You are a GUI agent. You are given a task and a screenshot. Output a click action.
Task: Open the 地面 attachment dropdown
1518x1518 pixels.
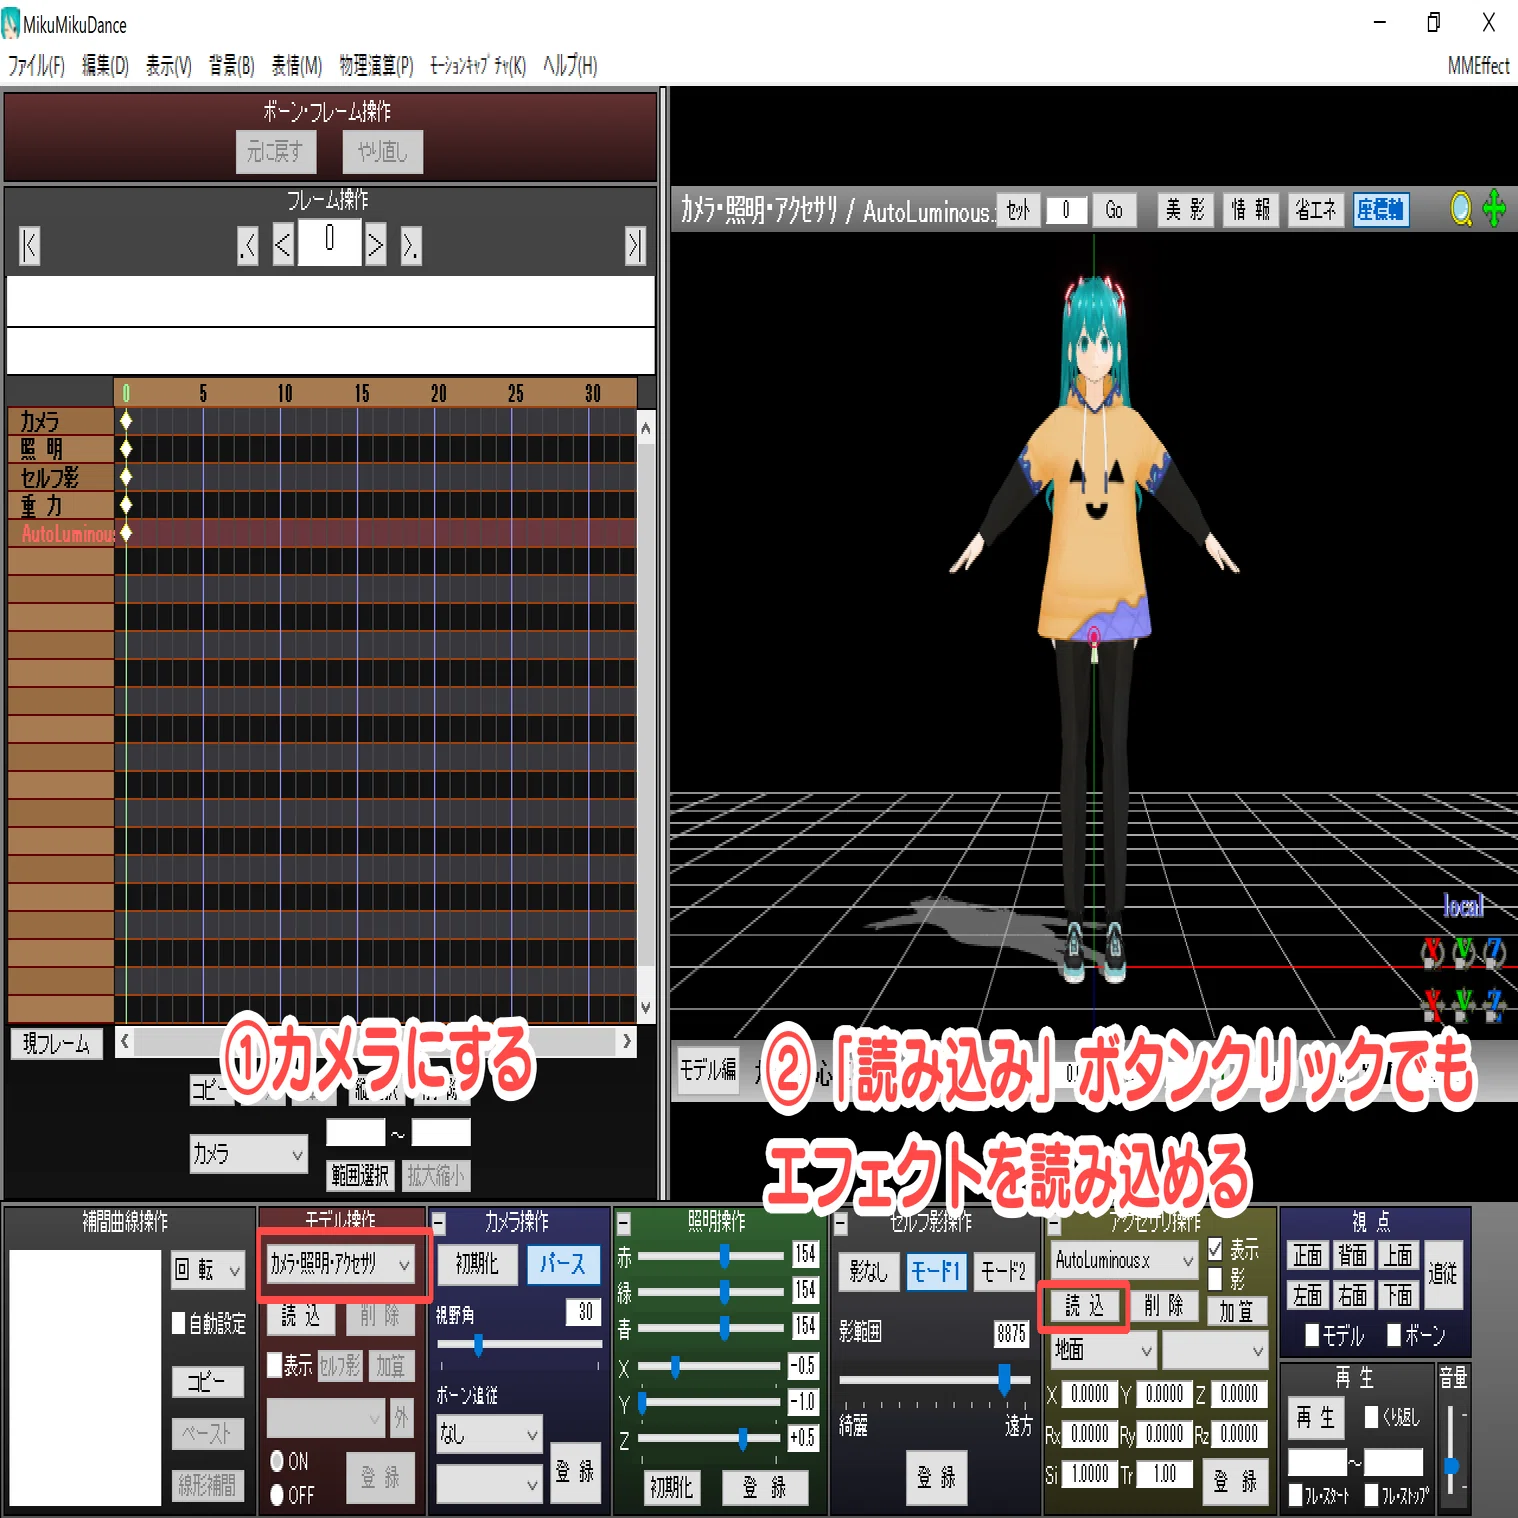(1104, 1350)
